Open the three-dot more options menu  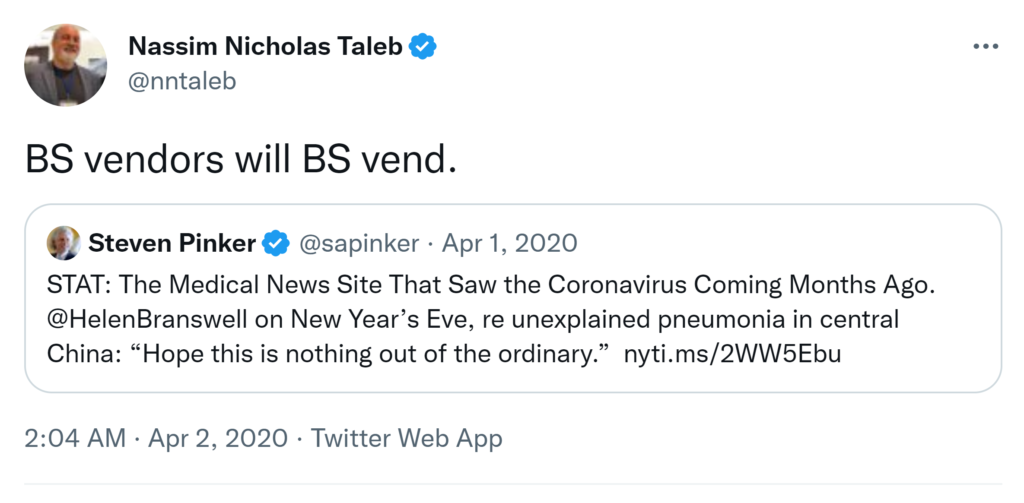[985, 47]
